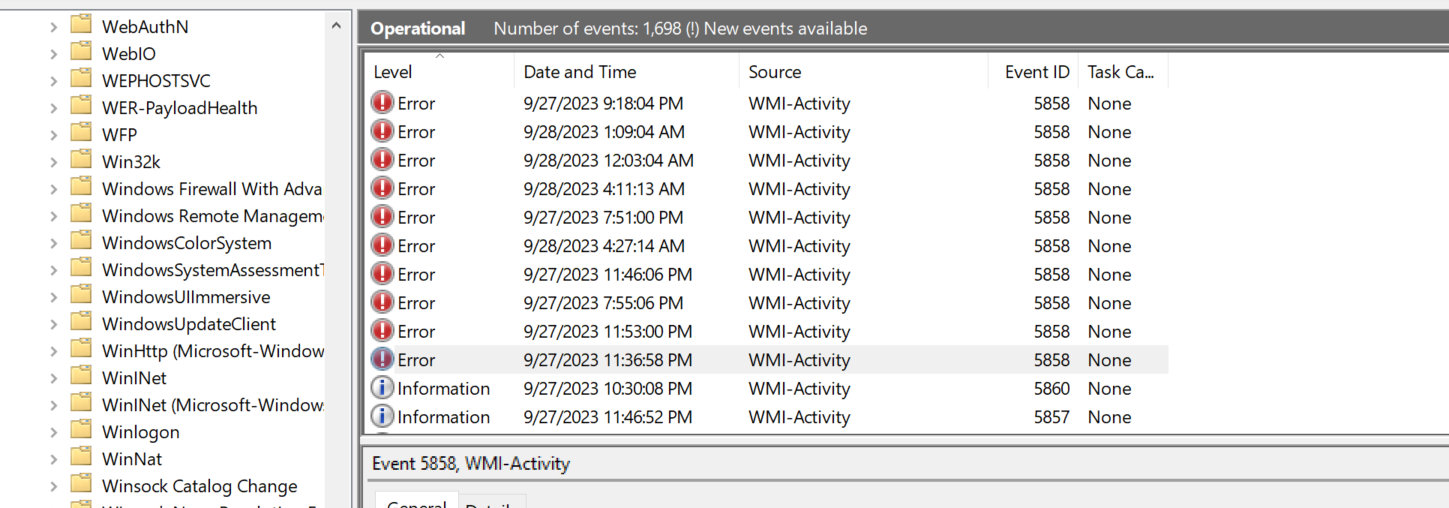This screenshot has height=508, width=1449.
Task: Select the 9/27/2023 11:53:00 PM error event
Action: (x=766, y=331)
